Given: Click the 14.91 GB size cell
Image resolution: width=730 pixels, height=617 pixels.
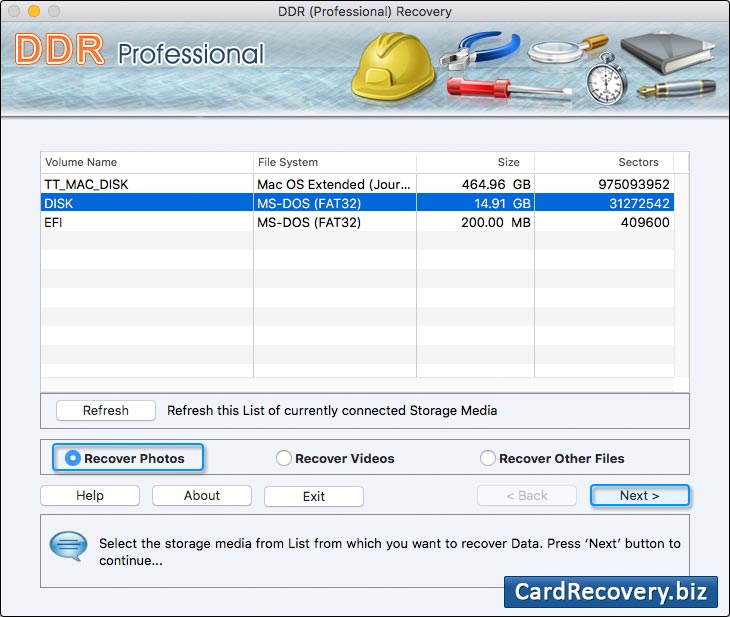Looking at the screenshot, I should pos(475,203).
